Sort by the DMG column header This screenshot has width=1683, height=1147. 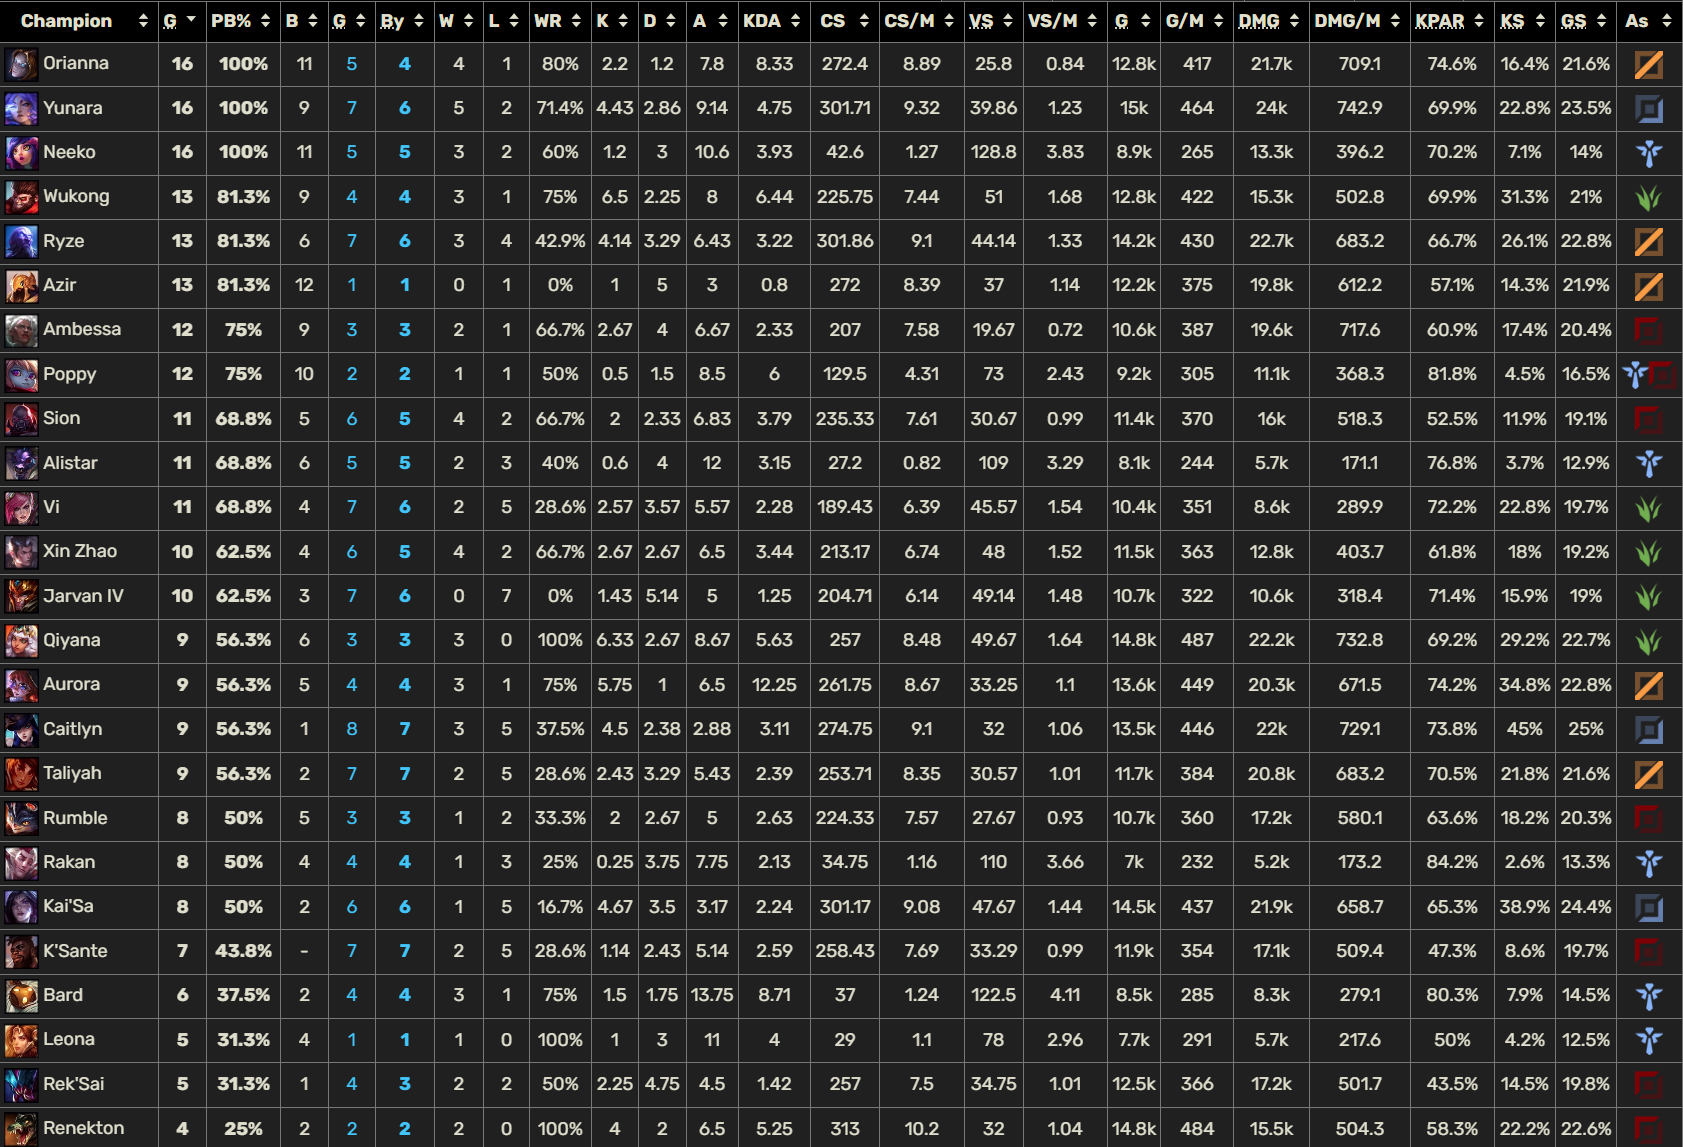[1270, 21]
